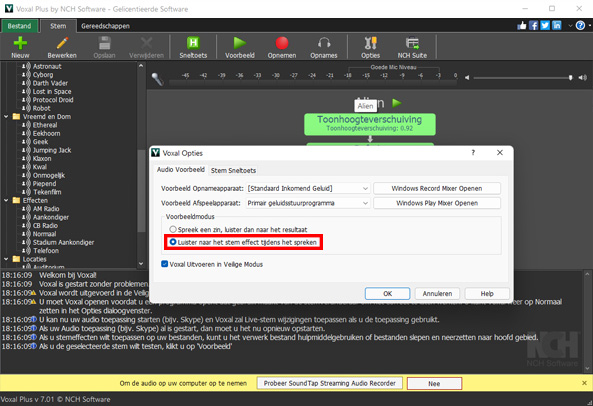Screen dimensions: 593x406
Task: Switch to Stem Sneltoets tab
Action: click(233, 170)
